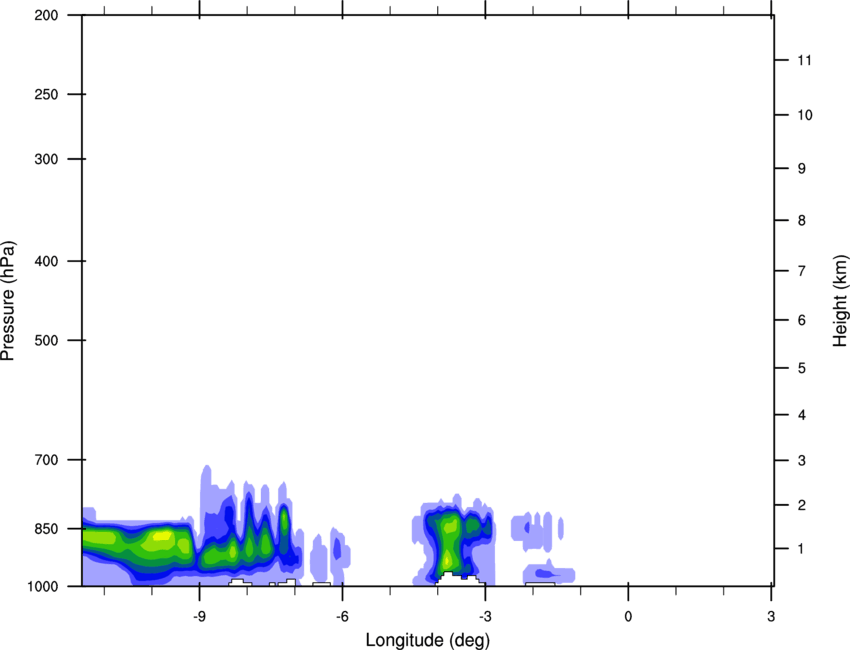Click the 10 km height label
850x650 pixels.
pyautogui.click(x=804, y=115)
